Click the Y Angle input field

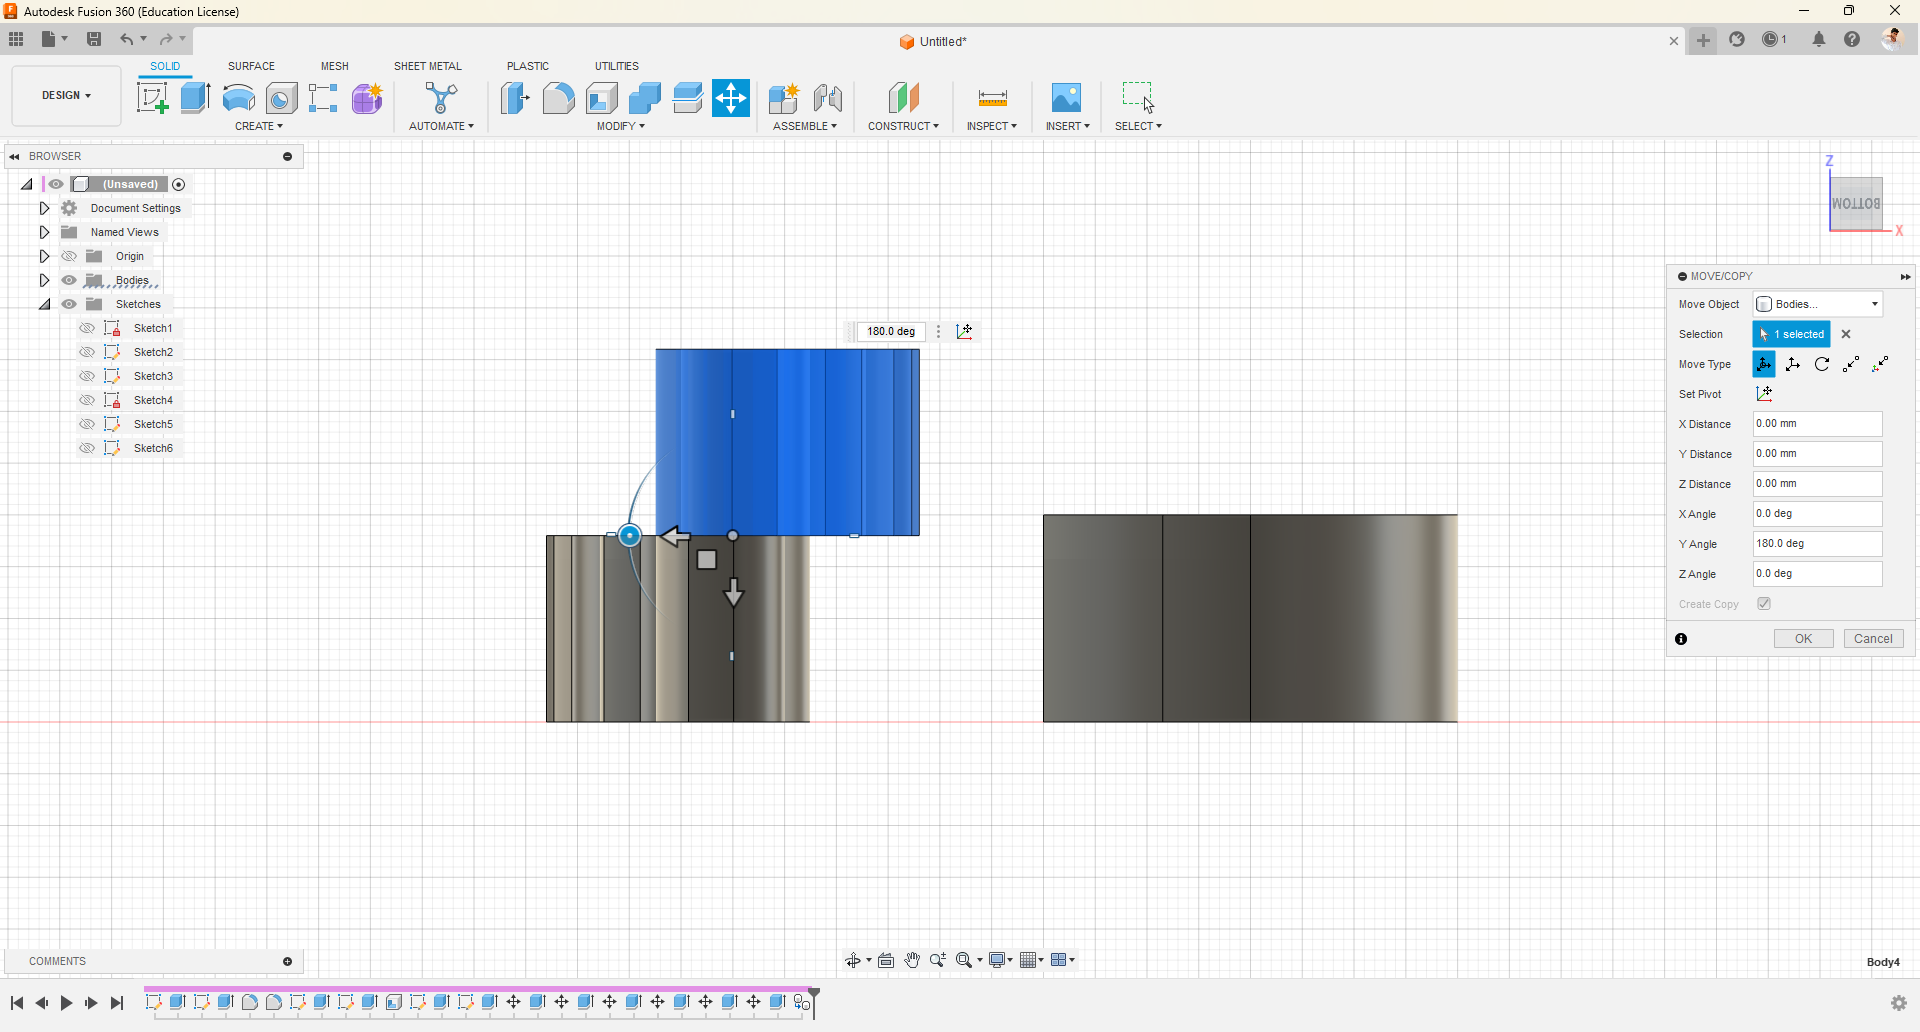click(1816, 544)
